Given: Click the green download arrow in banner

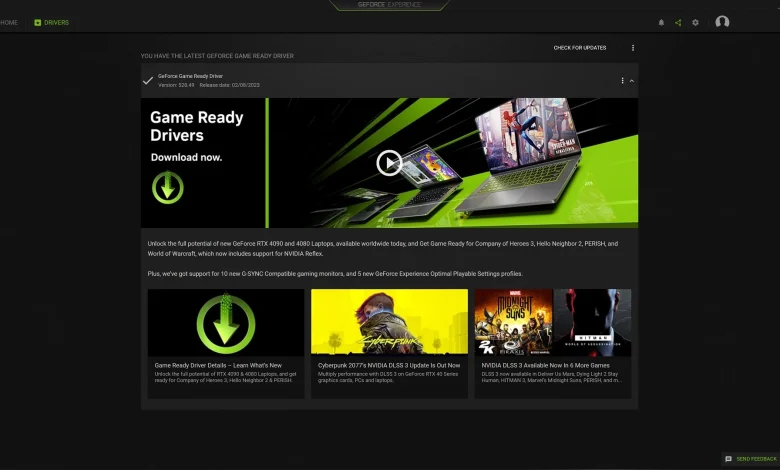Looking at the screenshot, I should coord(167,188).
